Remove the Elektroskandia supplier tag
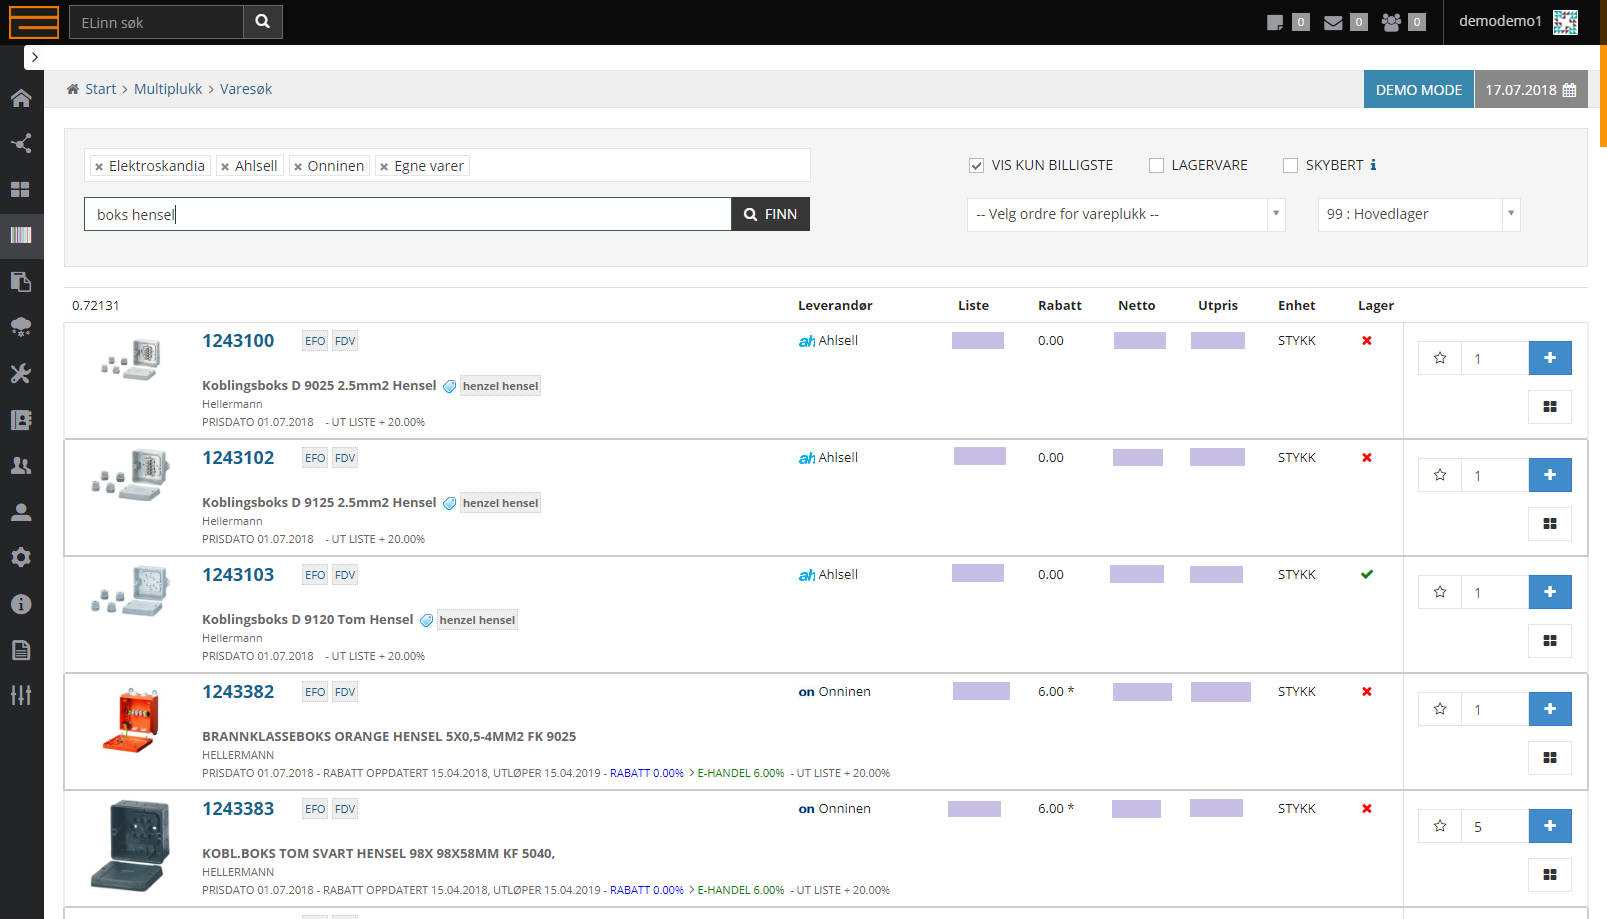The image size is (1607, 919). pyautogui.click(x=99, y=167)
